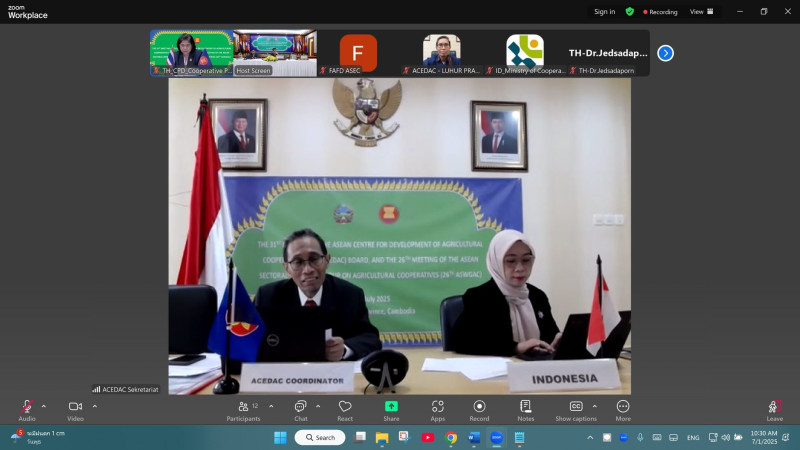Open video options arrow next to Video
Screen dimensions: 800x450
(x=95, y=407)
